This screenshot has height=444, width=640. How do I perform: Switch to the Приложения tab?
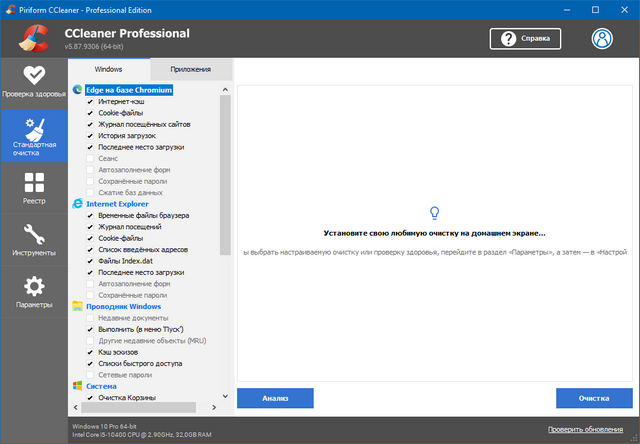coord(191,70)
